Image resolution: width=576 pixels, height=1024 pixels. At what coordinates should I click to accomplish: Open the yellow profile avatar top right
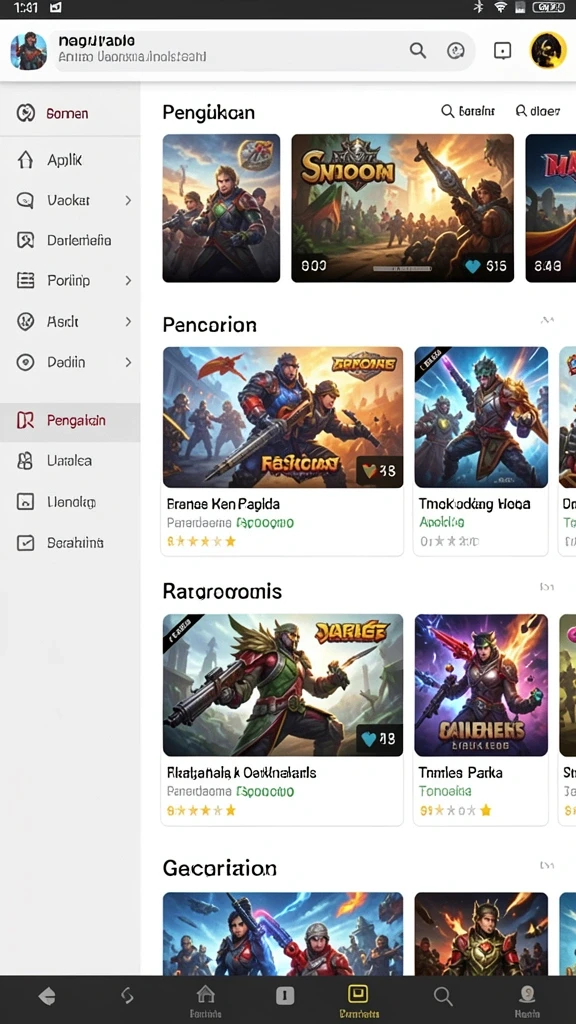coord(547,50)
